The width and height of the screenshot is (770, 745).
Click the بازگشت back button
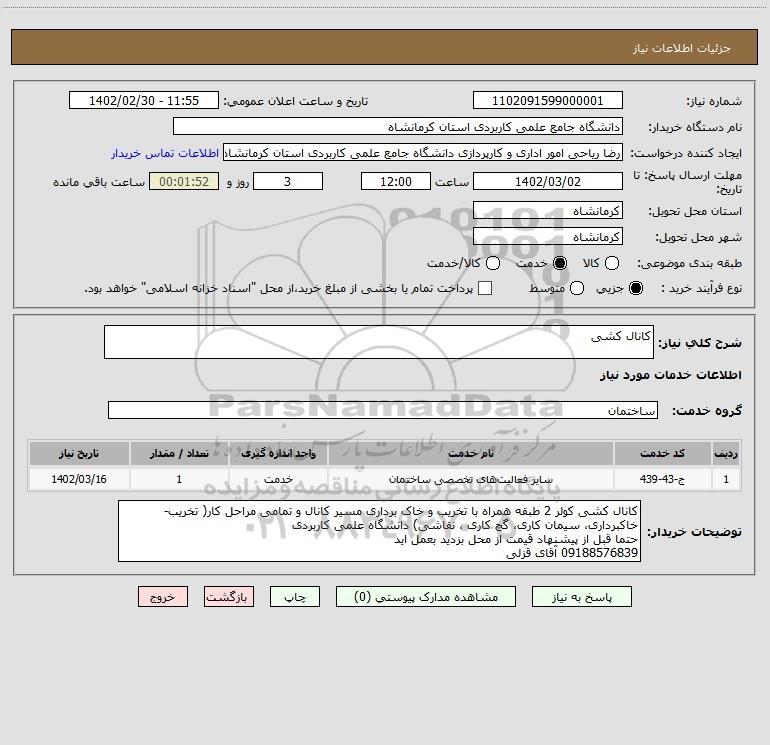point(229,597)
